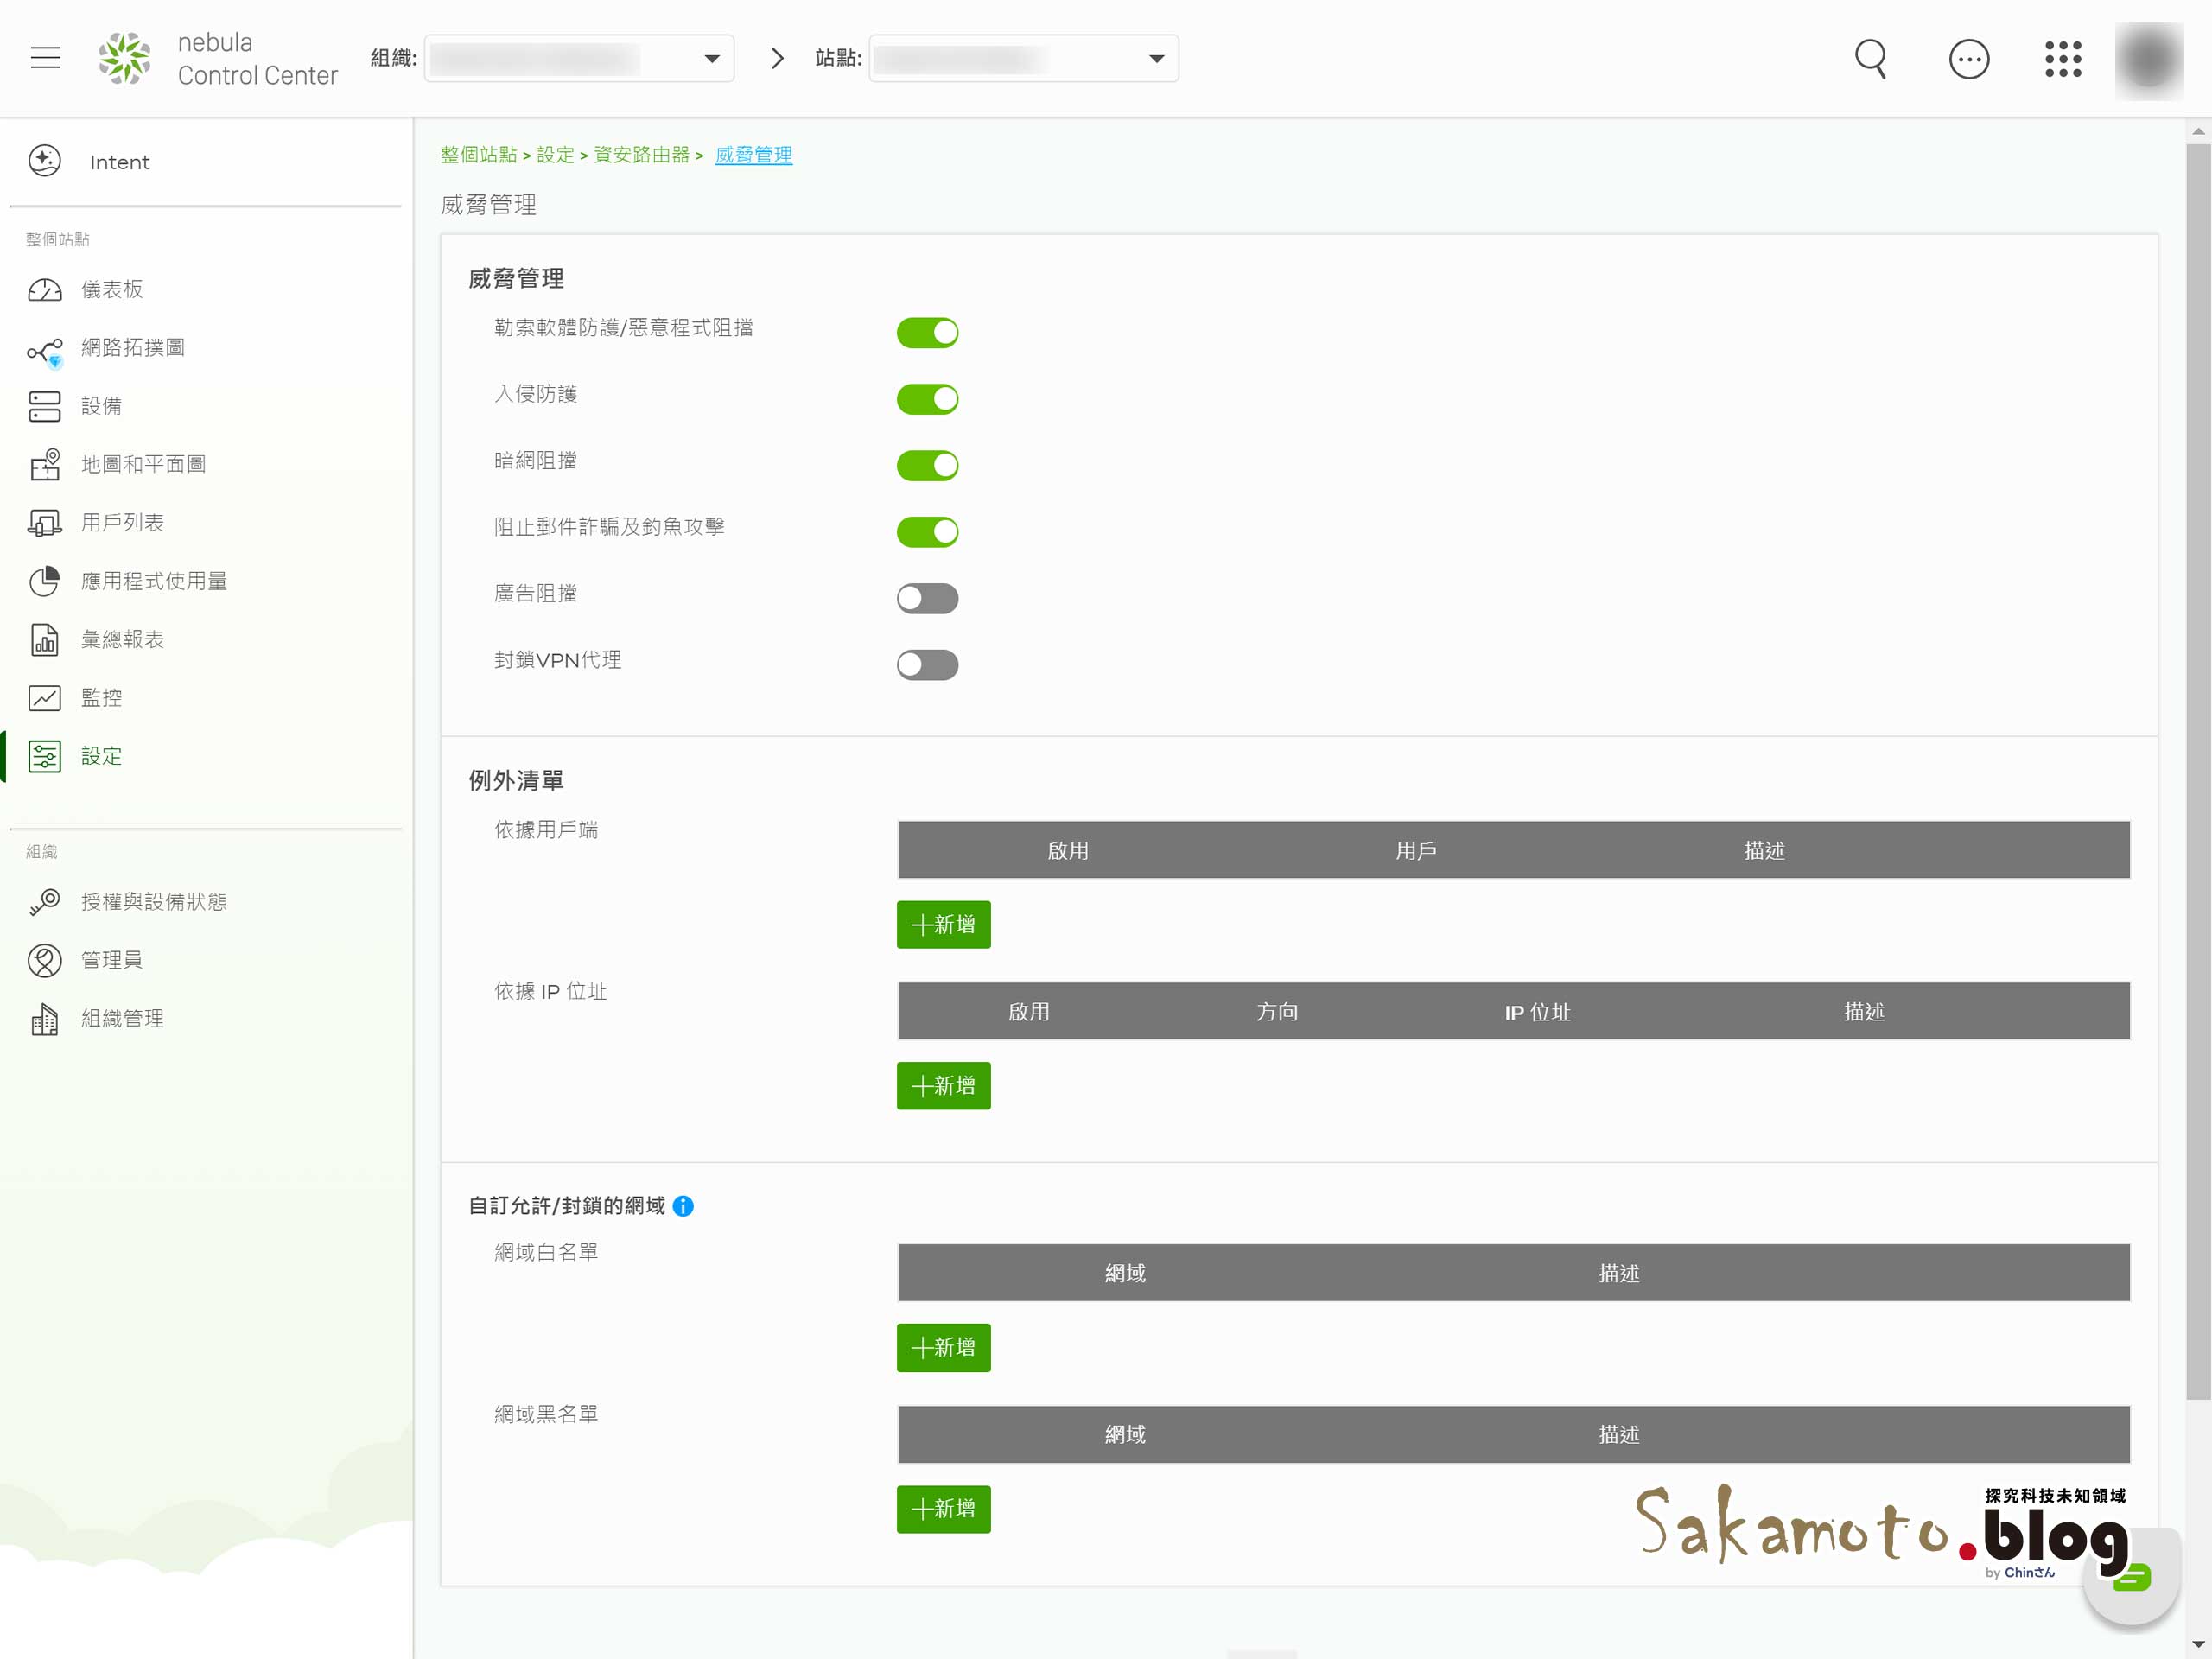Enable the 封鎖VPN代理 switch
Viewport: 2212px width, 1659px height.
point(927,665)
